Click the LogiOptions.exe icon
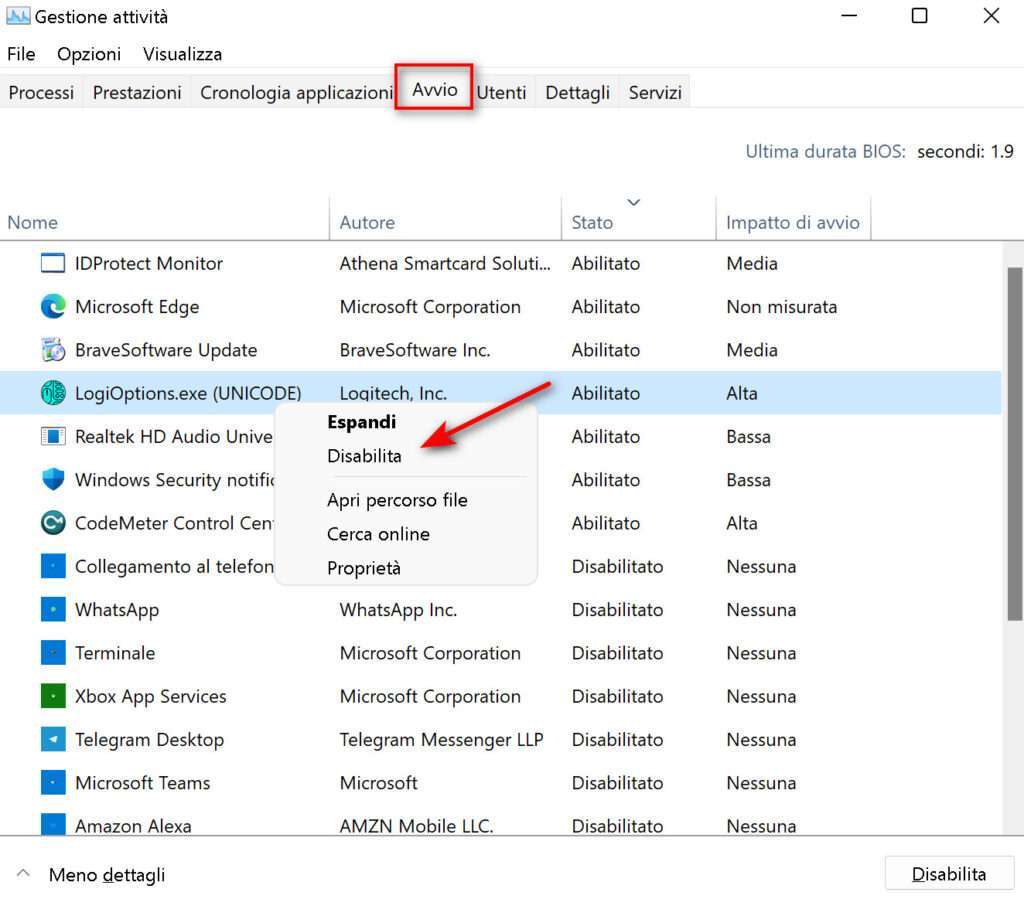 53,393
